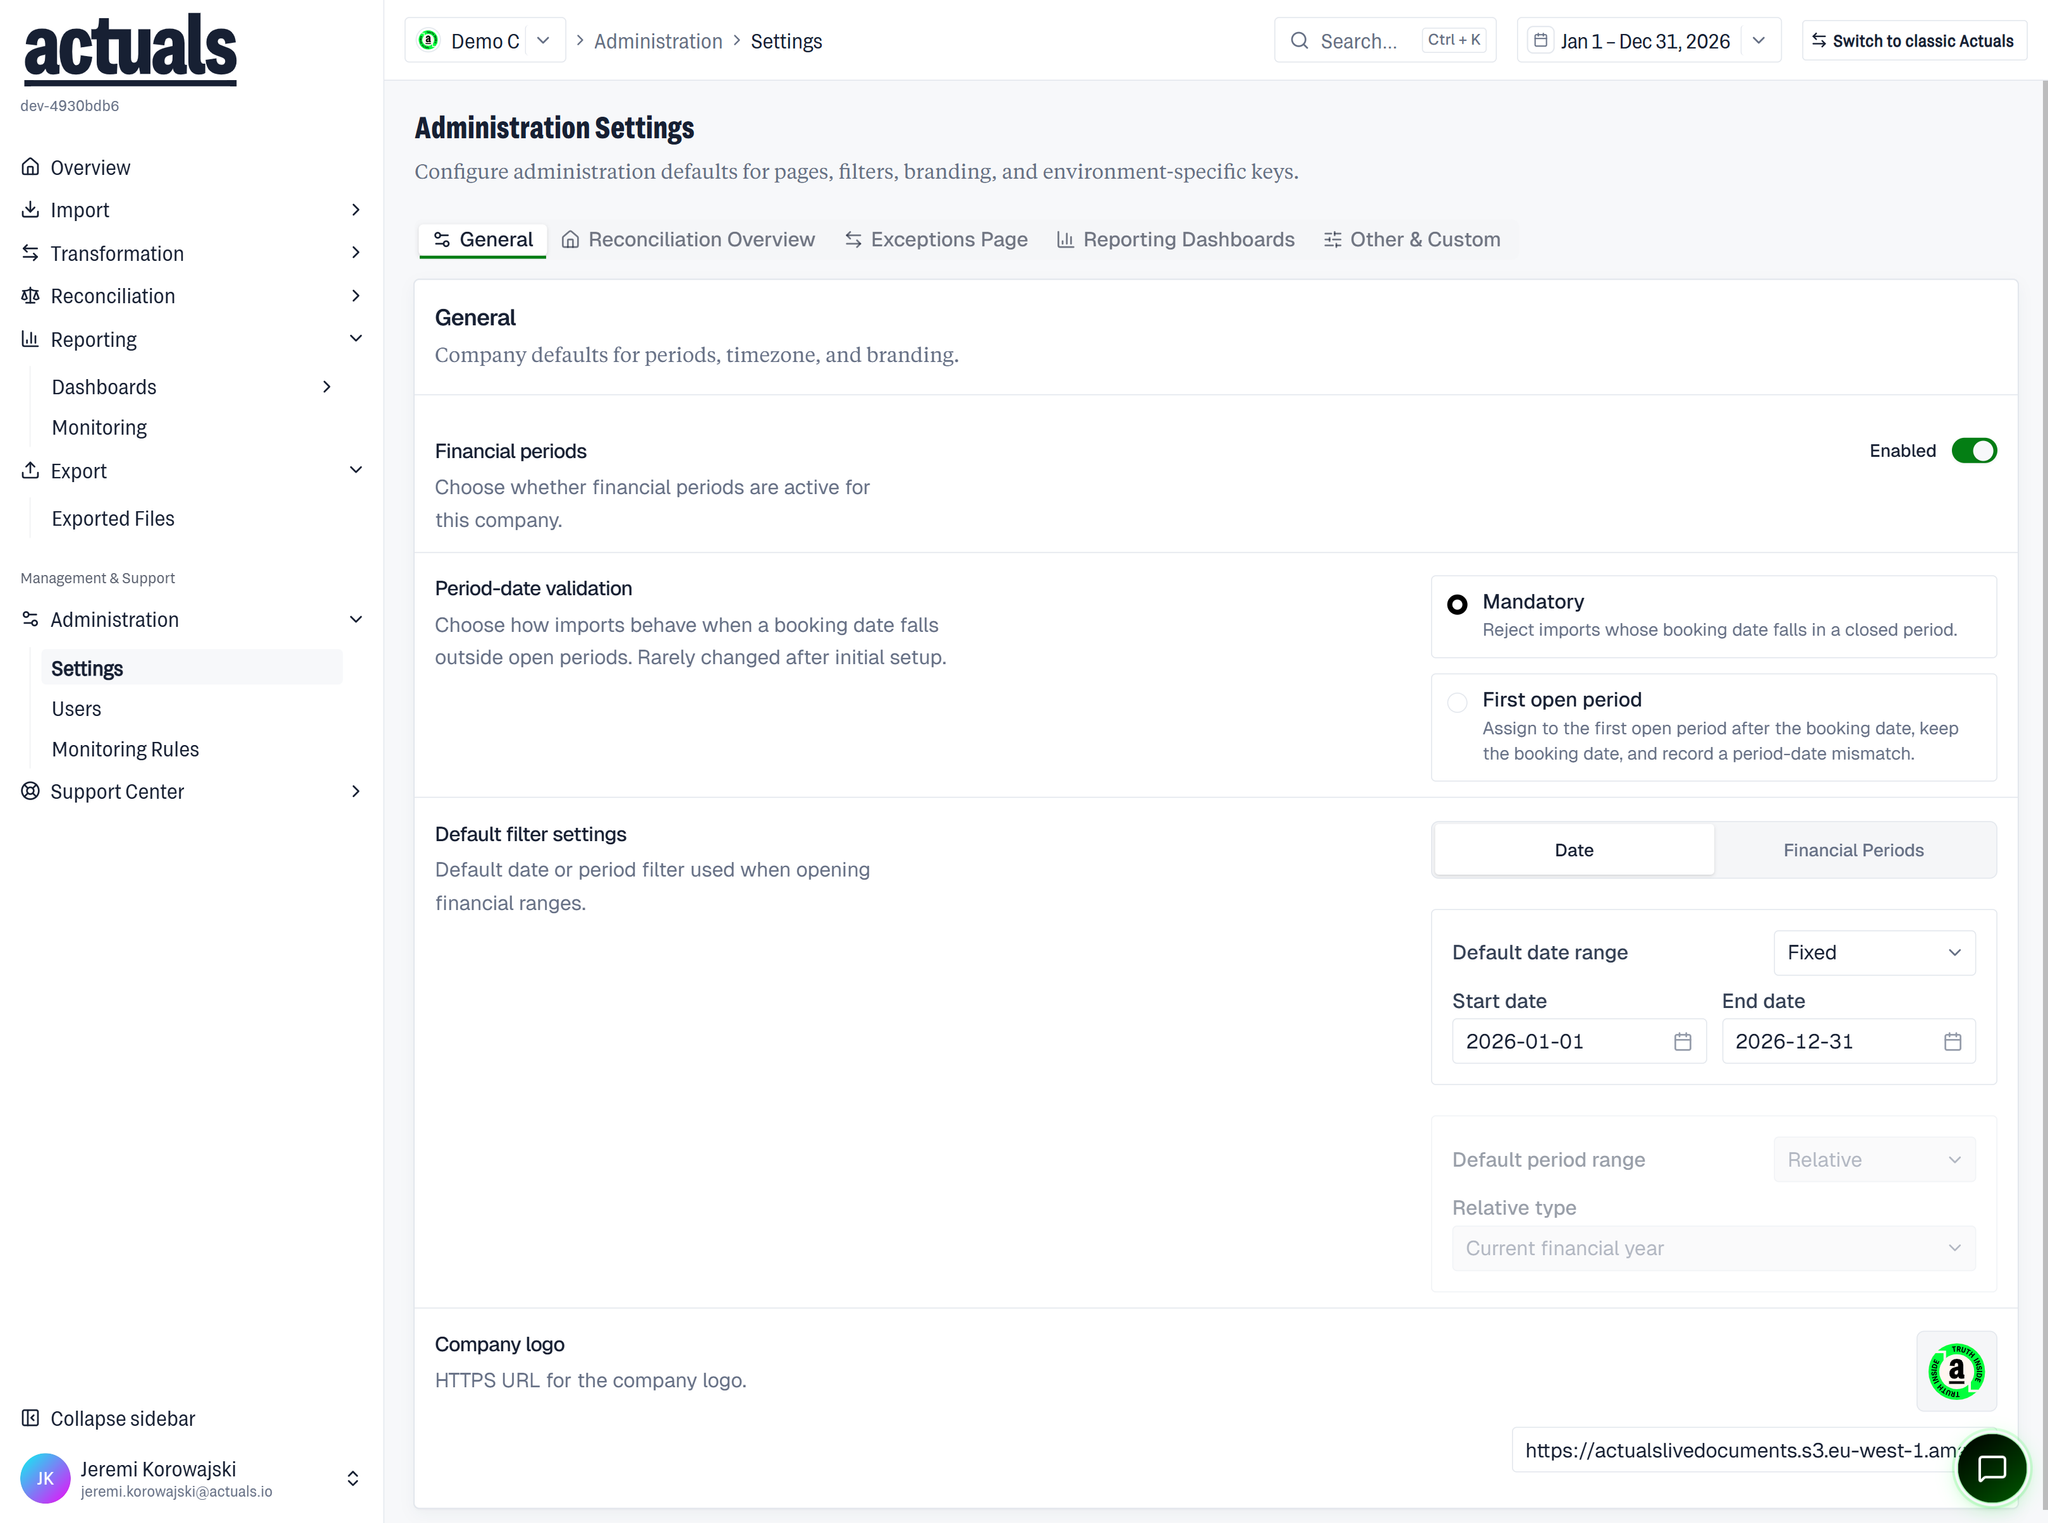Viewport: 2048px width, 1523px height.
Task: Click the company logo preview thumbnail
Action: pyautogui.click(x=1956, y=1371)
